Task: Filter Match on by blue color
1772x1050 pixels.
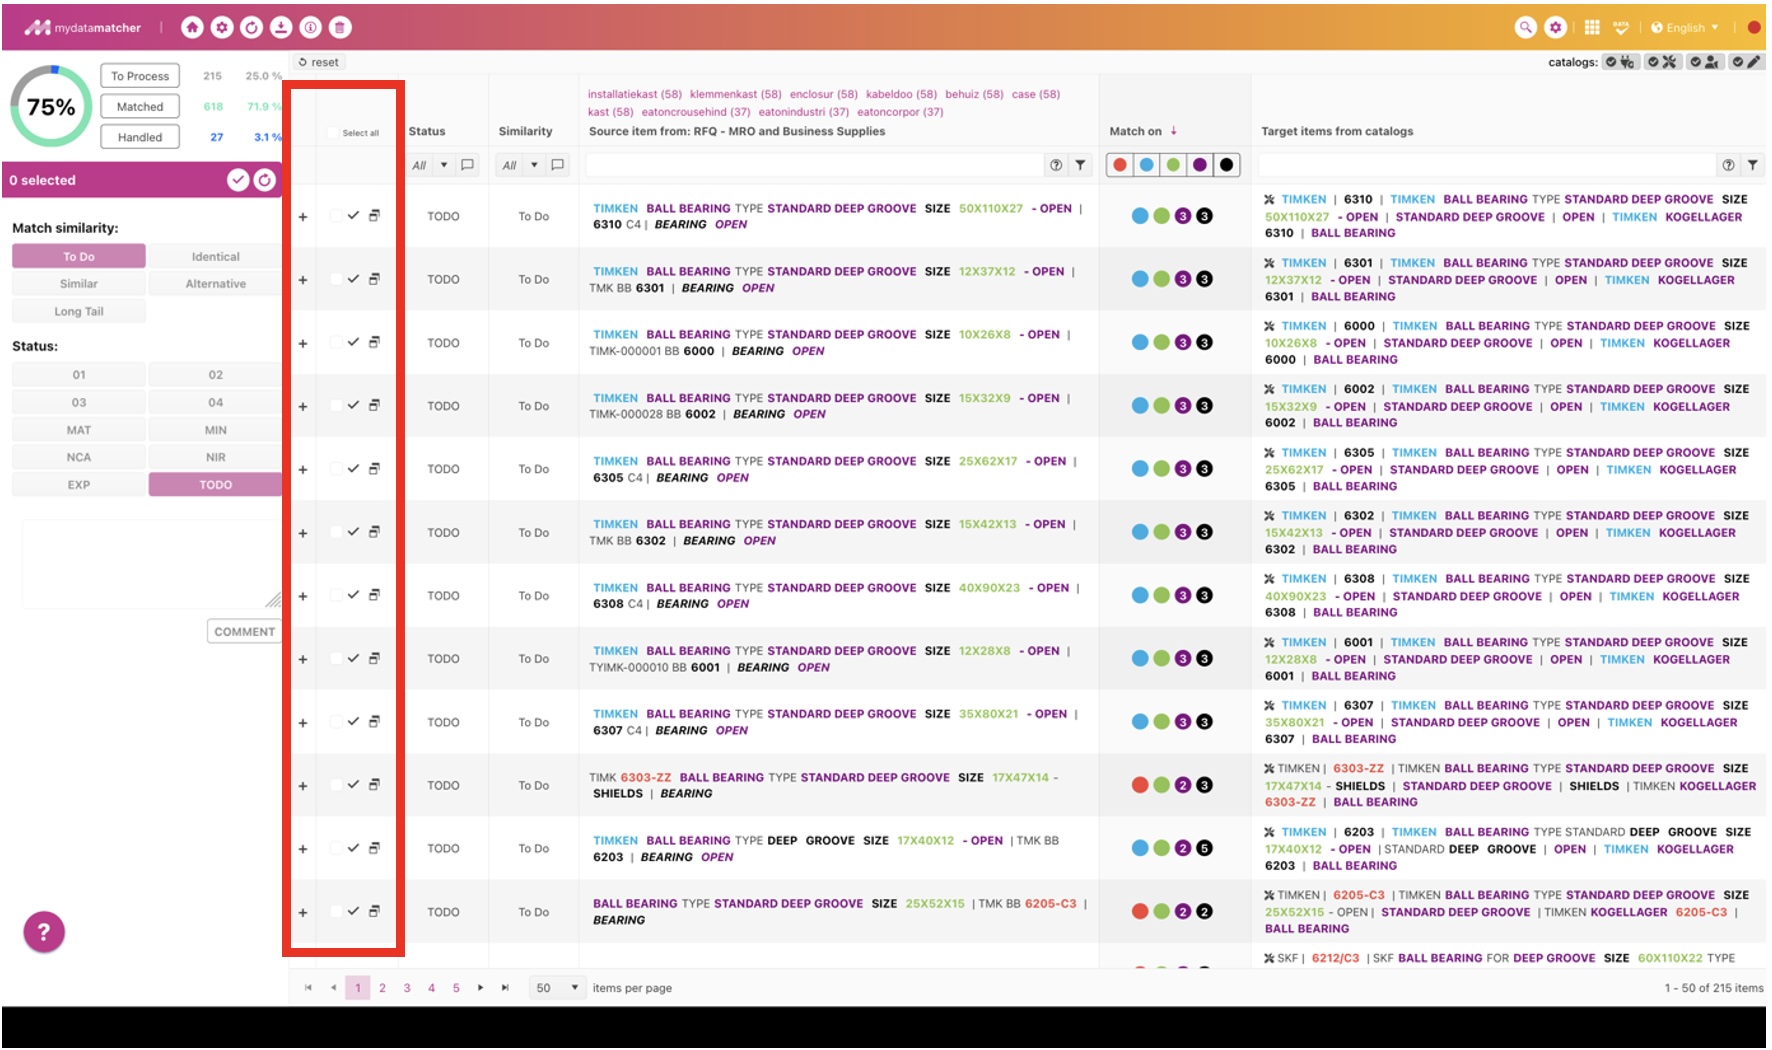Action: coord(1147,165)
